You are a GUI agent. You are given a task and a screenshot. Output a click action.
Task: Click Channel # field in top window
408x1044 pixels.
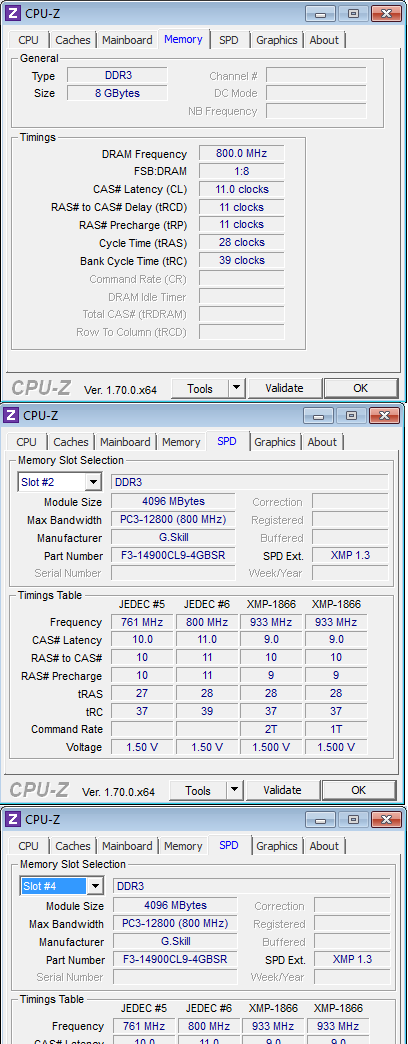pos(316,75)
